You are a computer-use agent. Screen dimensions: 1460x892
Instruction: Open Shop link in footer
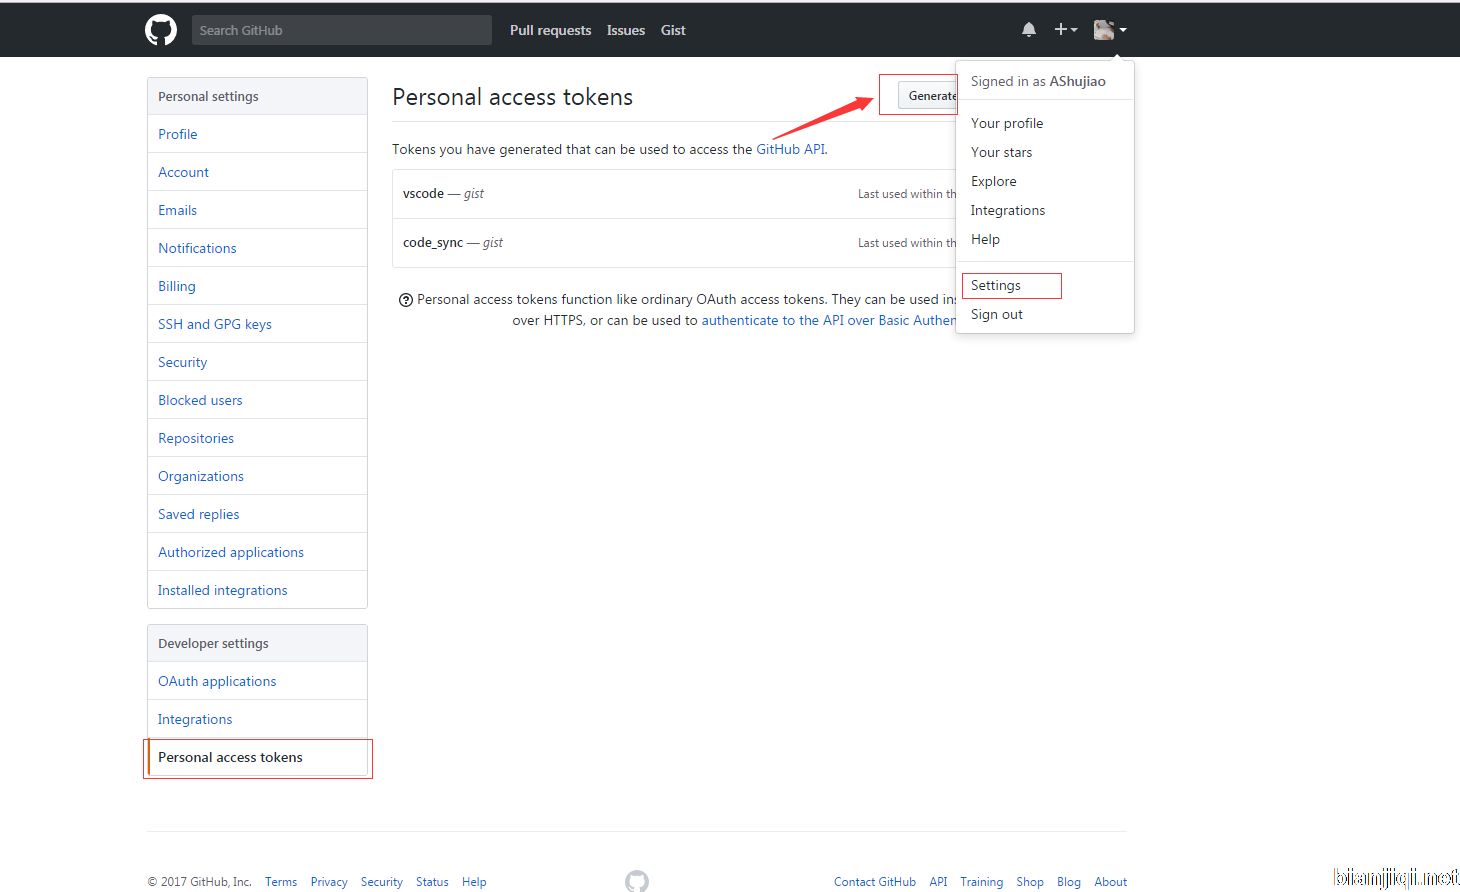tap(1030, 882)
